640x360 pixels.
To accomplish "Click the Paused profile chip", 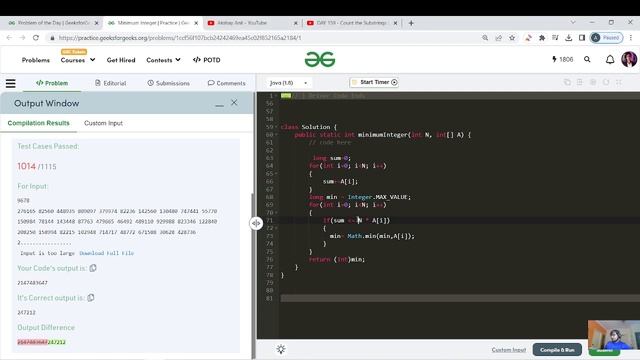I will click(x=607, y=38).
